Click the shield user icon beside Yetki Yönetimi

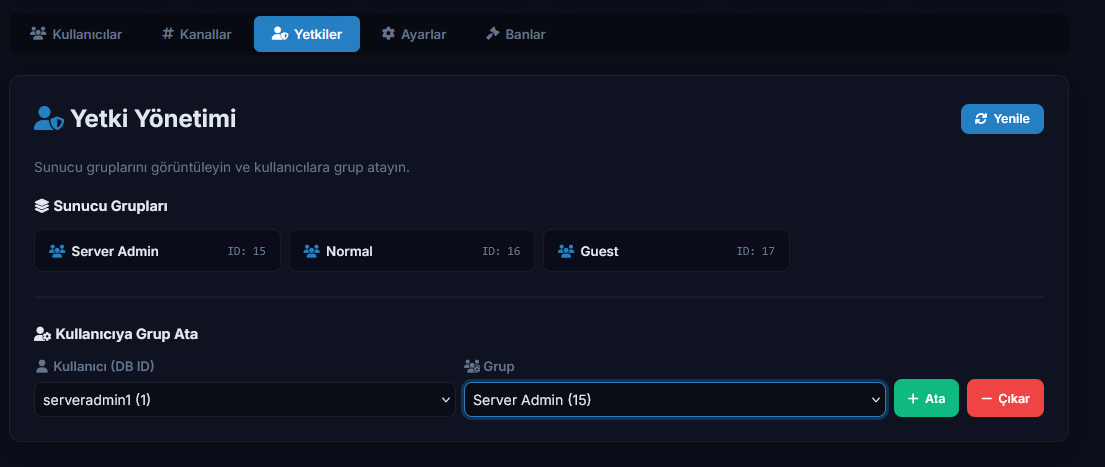49,118
